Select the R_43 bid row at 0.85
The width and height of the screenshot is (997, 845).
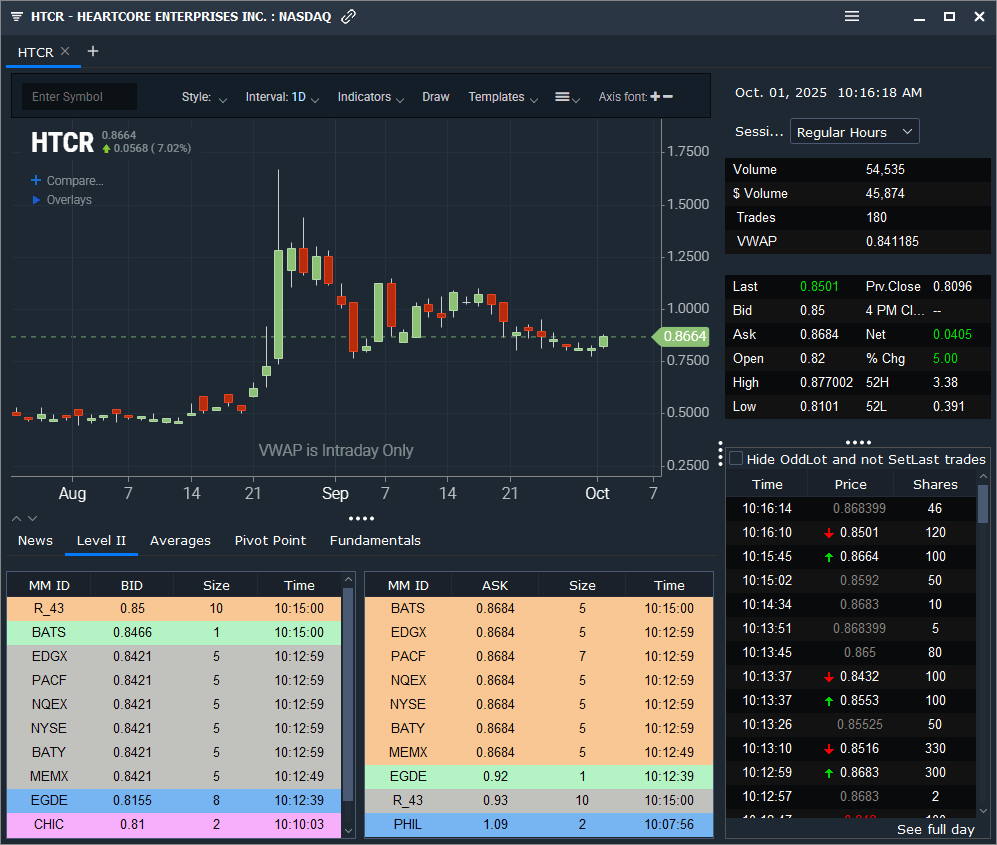tap(174, 608)
